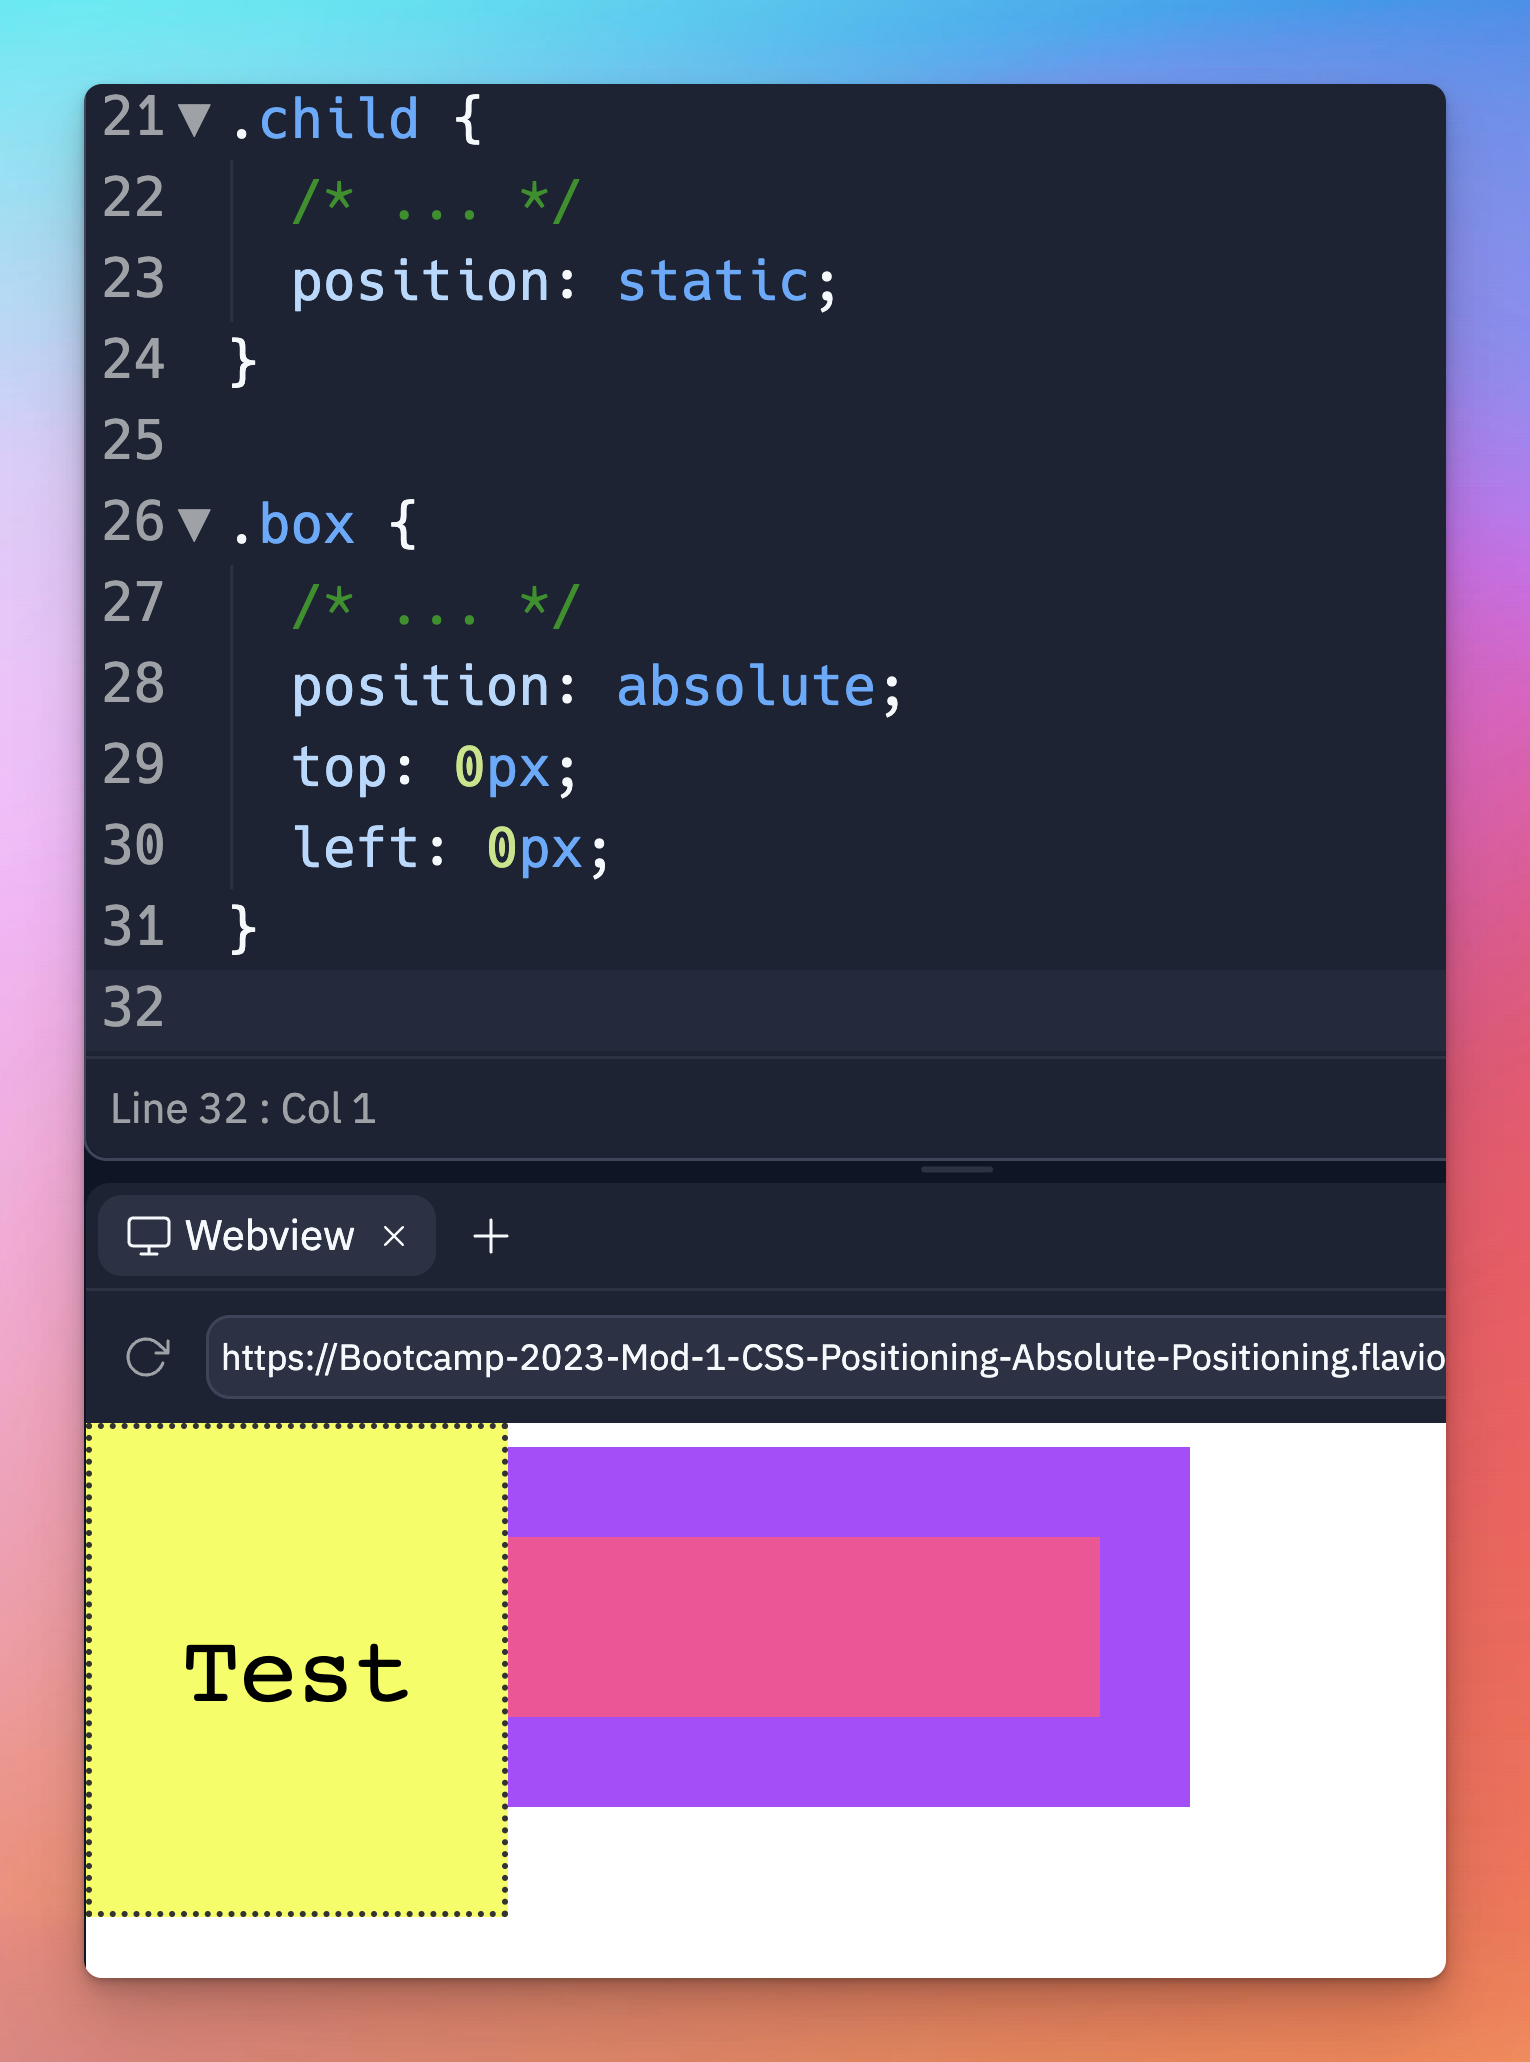Viewport: 1530px width, 2062px height.
Task: Collapse the .box rule fold arrow
Action: 194,524
